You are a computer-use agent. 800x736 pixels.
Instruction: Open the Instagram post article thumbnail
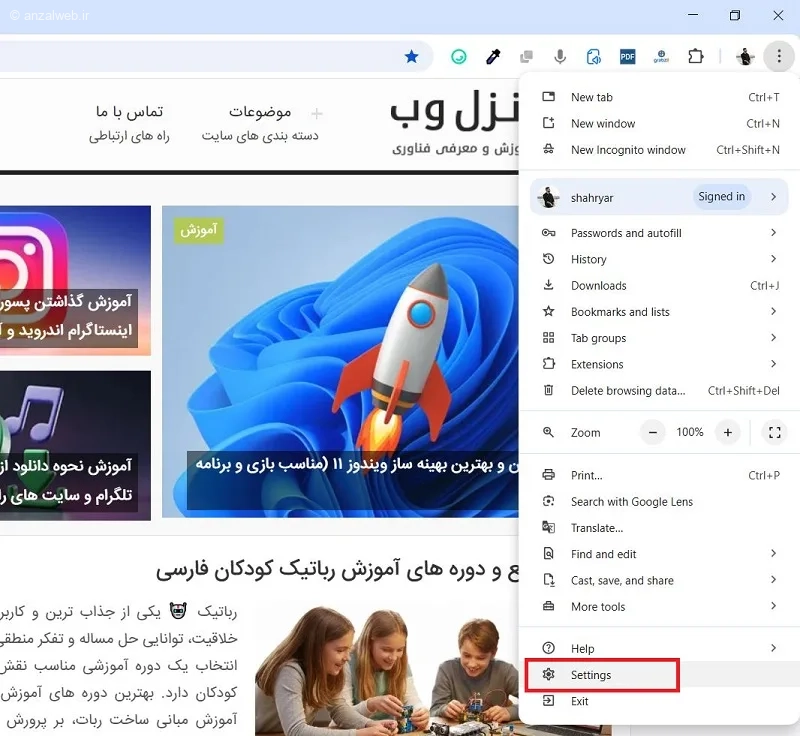[75, 280]
